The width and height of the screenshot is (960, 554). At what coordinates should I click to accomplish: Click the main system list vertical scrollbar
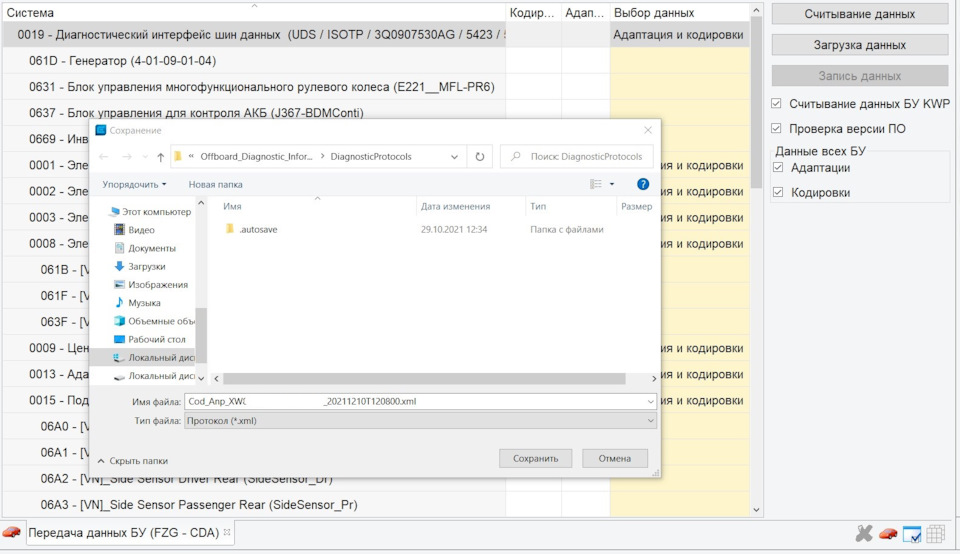pyautogui.click(x=756, y=102)
